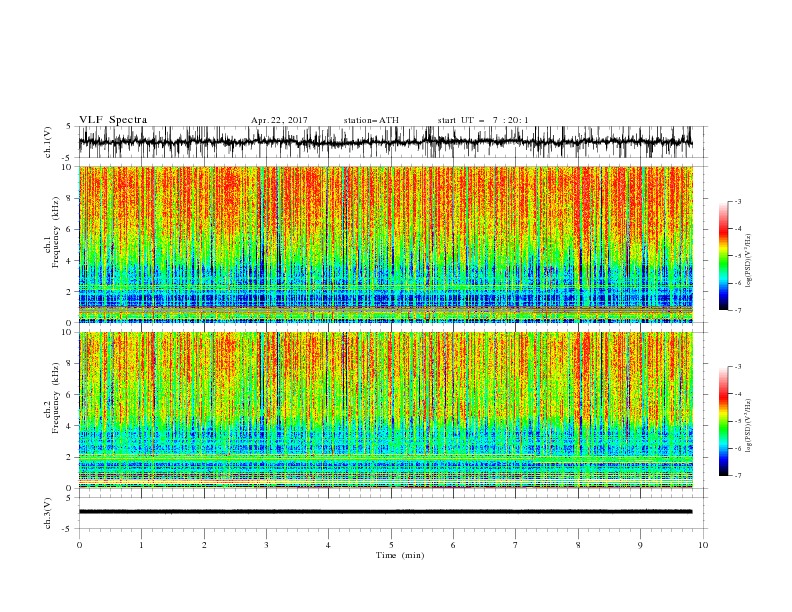
Task: Click the "station=ATH" header label
Action: pyautogui.click(x=371, y=120)
